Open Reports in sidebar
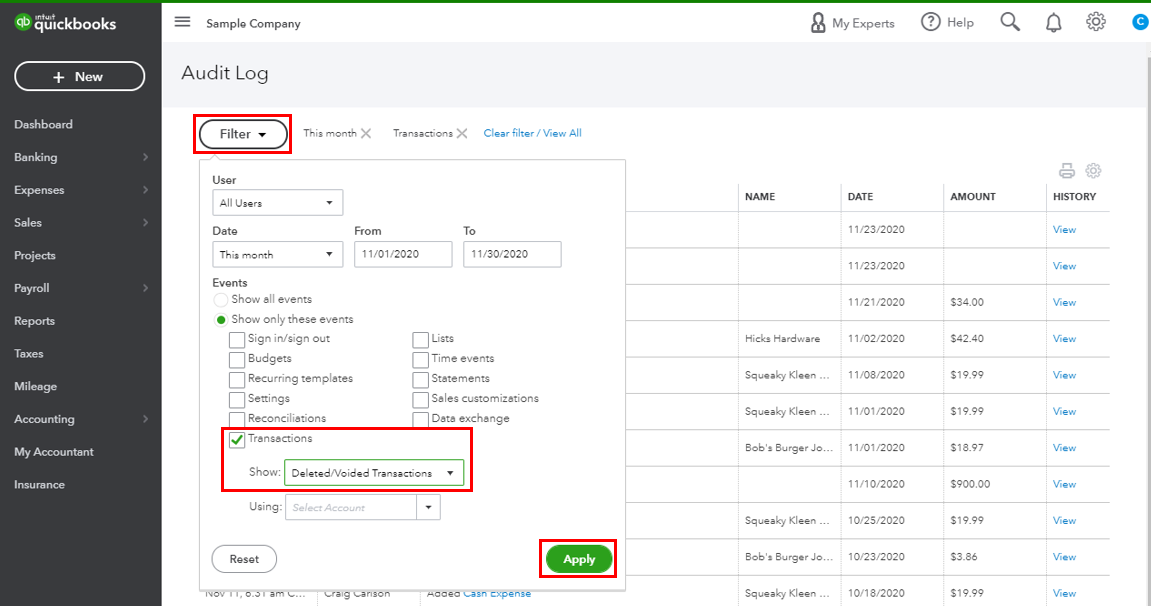The height and width of the screenshot is (606, 1151). point(35,321)
